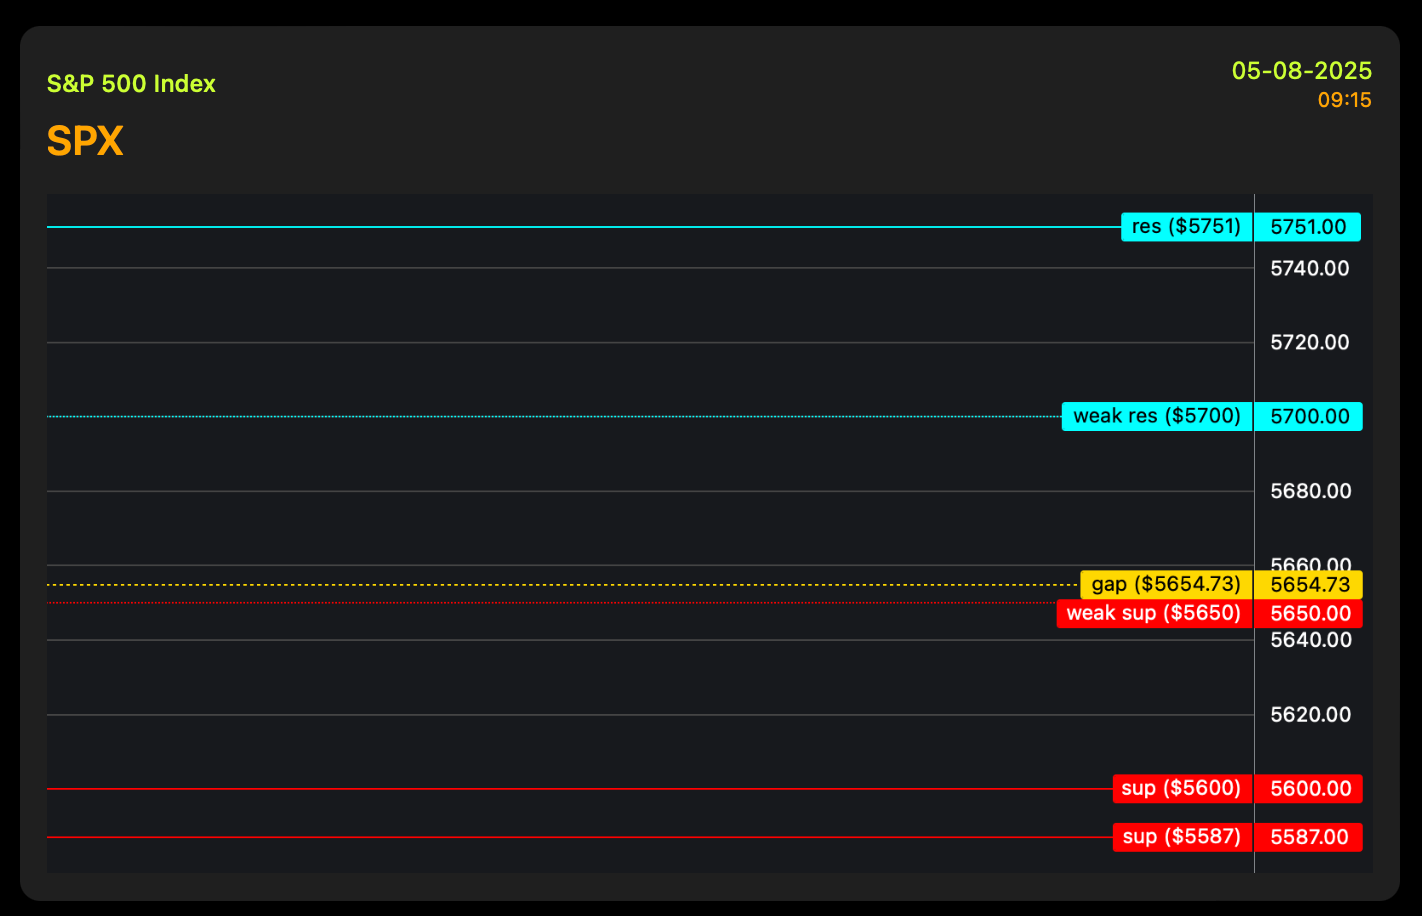The image size is (1422, 916).
Task: Click the 5740.00 axis price
Action: 1310,268
